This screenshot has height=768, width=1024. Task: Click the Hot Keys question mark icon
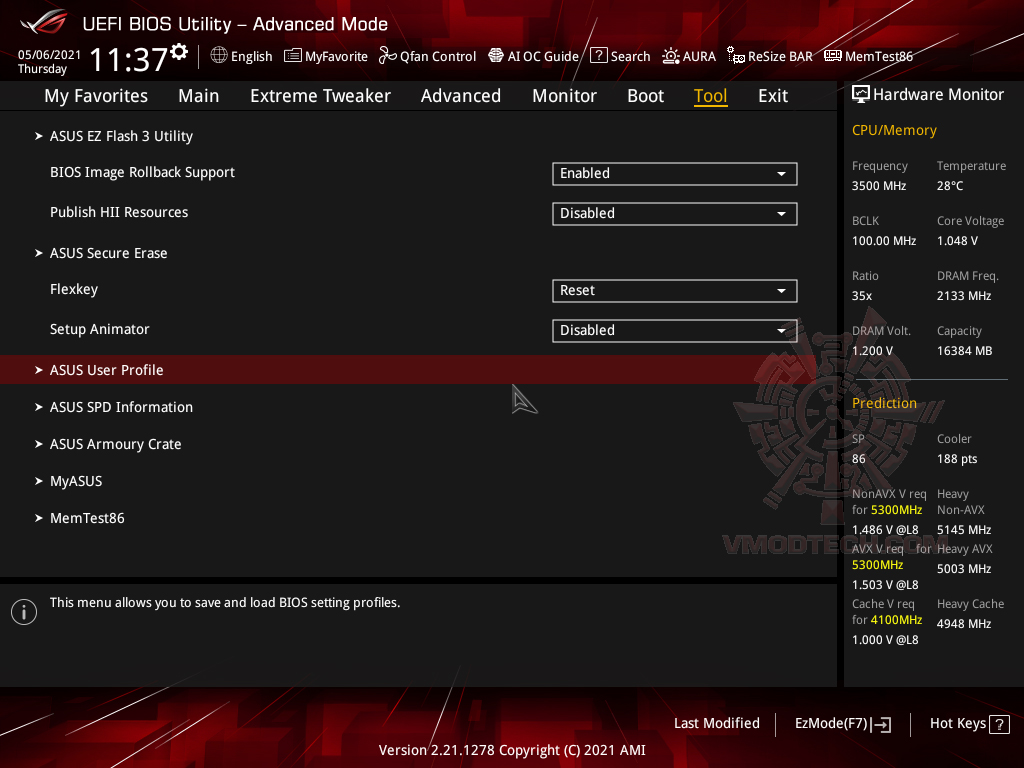[x=999, y=724]
